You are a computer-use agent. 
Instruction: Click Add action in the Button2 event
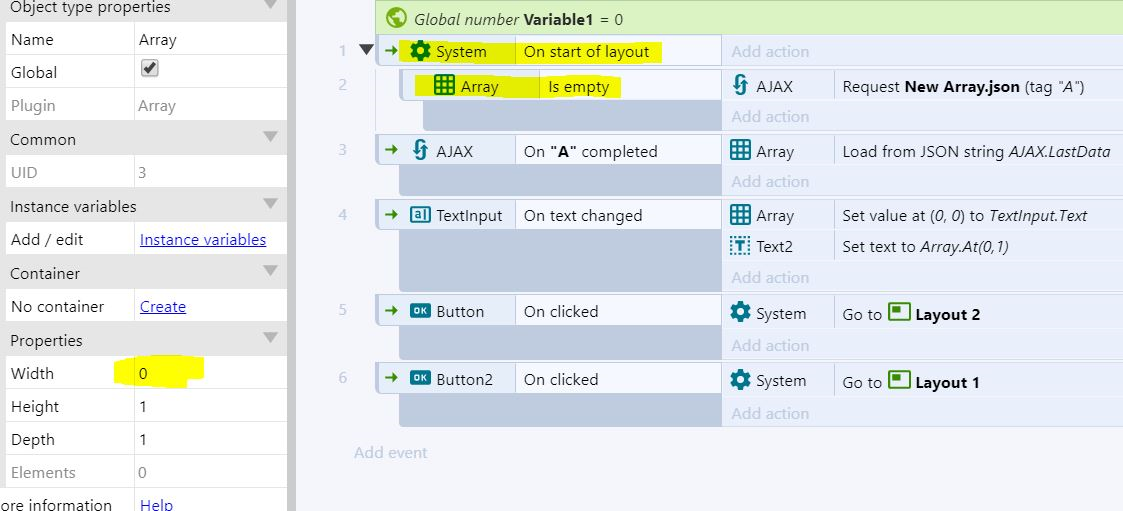[x=770, y=413]
